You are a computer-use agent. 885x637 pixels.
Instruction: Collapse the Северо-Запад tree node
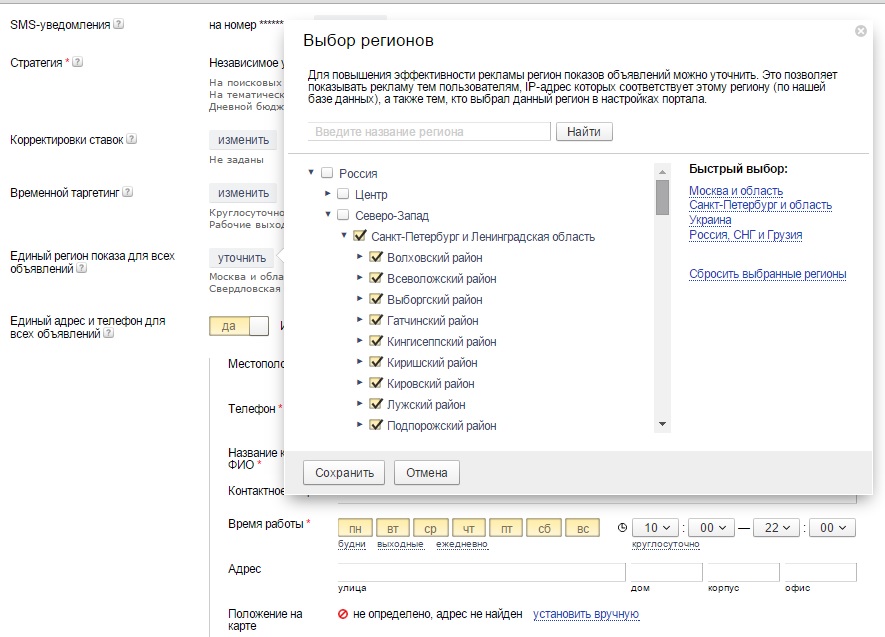pyautogui.click(x=328, y=214)
